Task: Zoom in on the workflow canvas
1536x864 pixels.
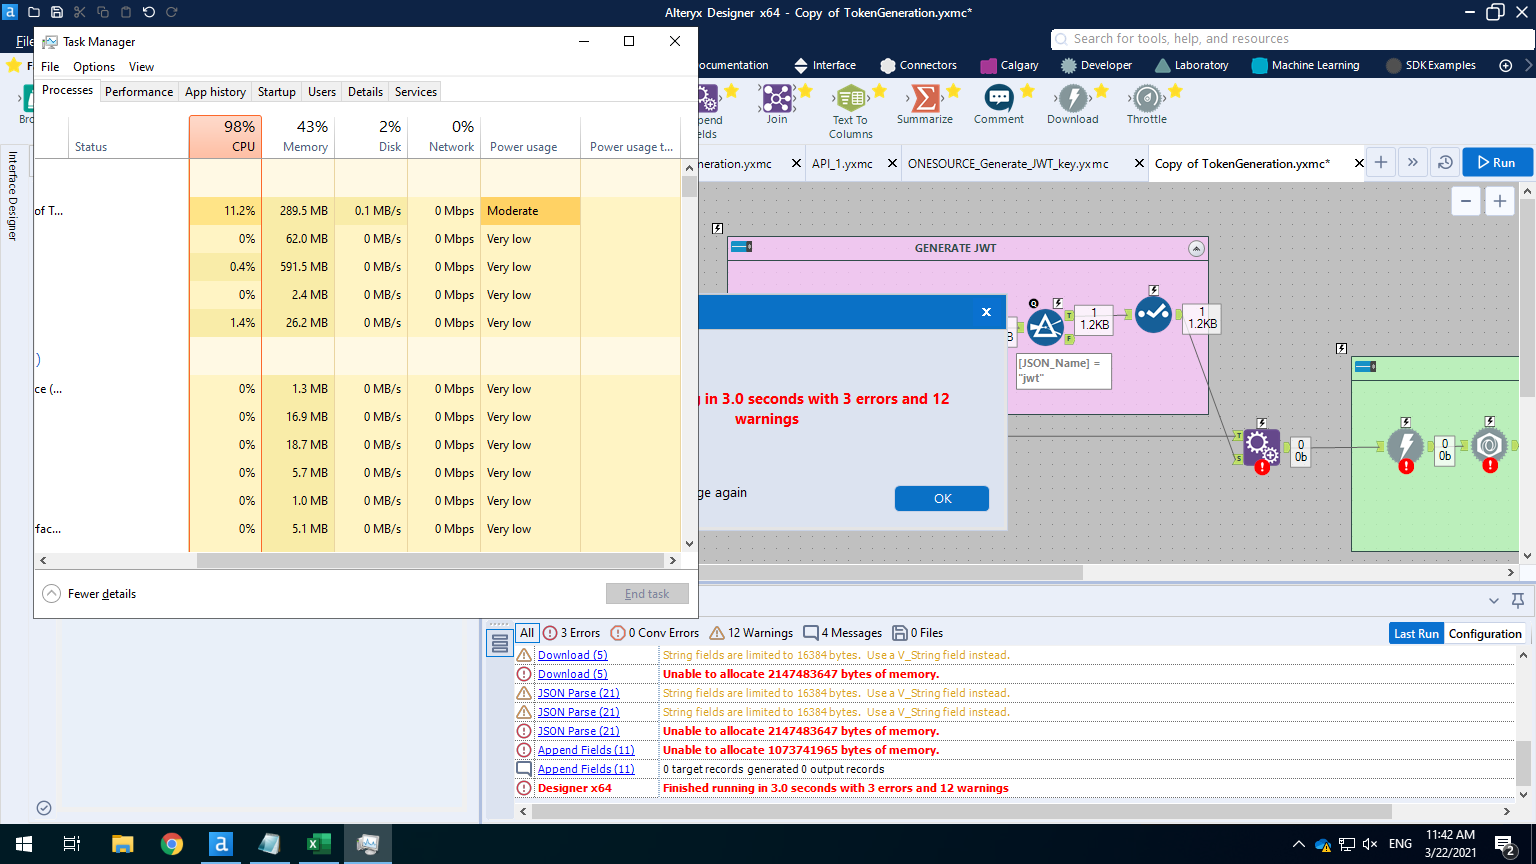Action: coord(1499,200)
